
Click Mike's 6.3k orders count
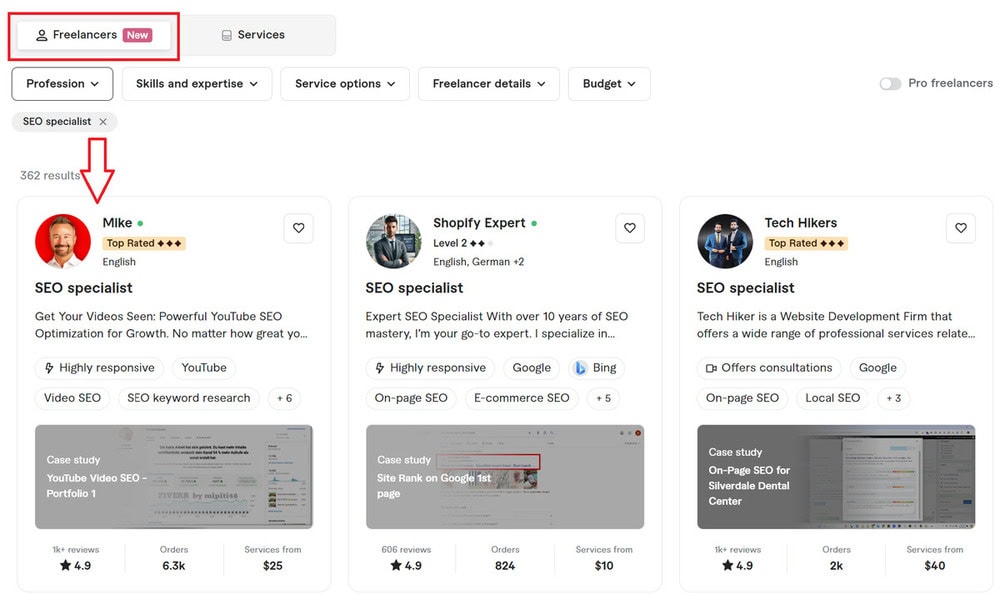(x=173, y=566)
